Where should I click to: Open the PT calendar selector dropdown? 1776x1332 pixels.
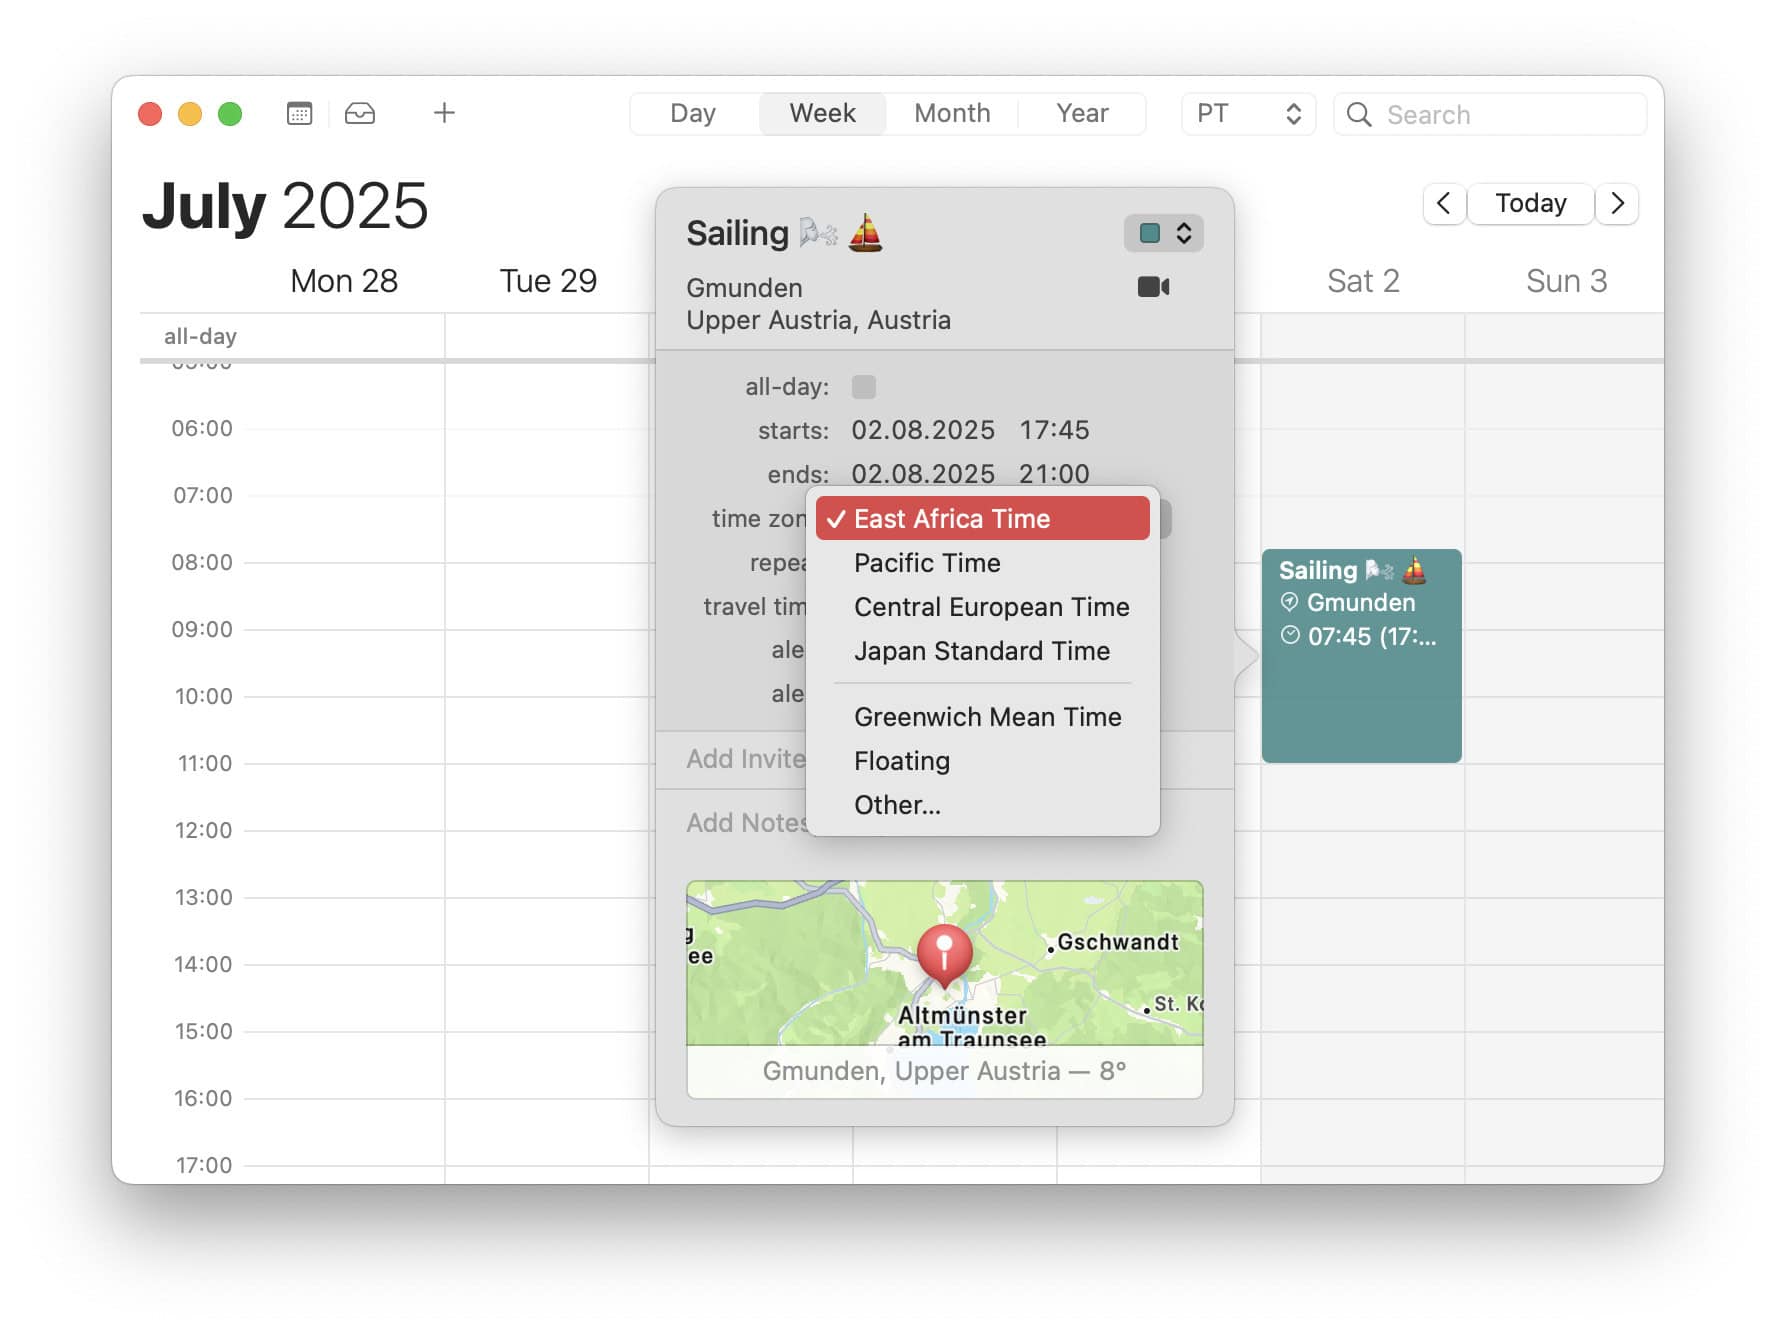1246,113
